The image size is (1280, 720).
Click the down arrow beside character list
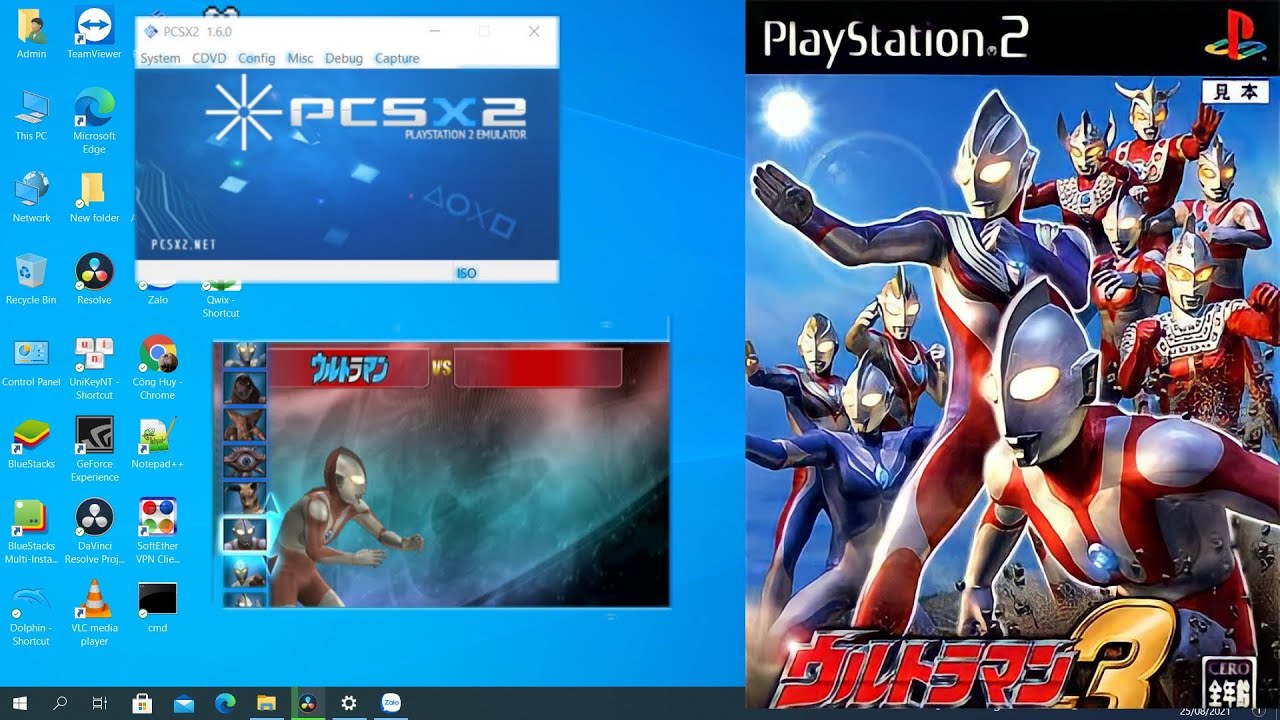click(272, 563)
